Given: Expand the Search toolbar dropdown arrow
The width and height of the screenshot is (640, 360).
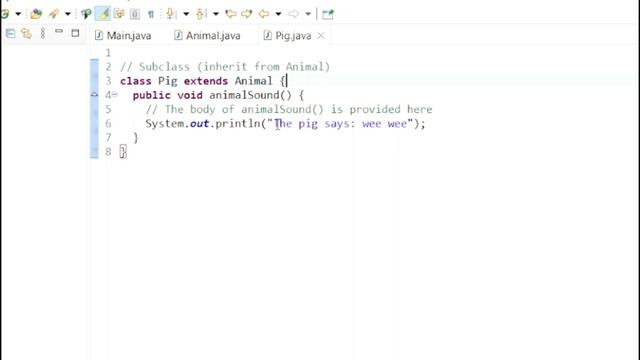Looking at the screenshot, I should [x=68, y=14].
